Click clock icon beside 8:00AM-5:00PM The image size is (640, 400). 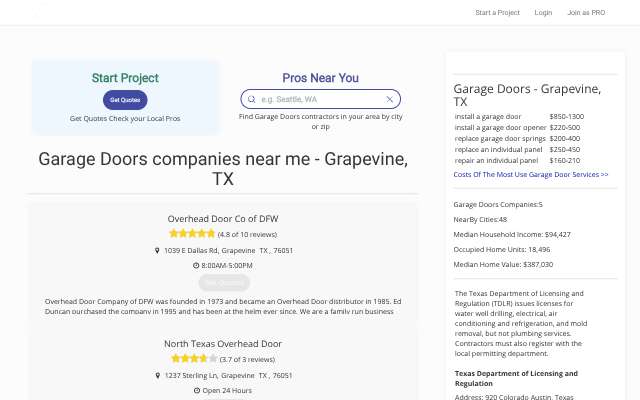point(196,265)
